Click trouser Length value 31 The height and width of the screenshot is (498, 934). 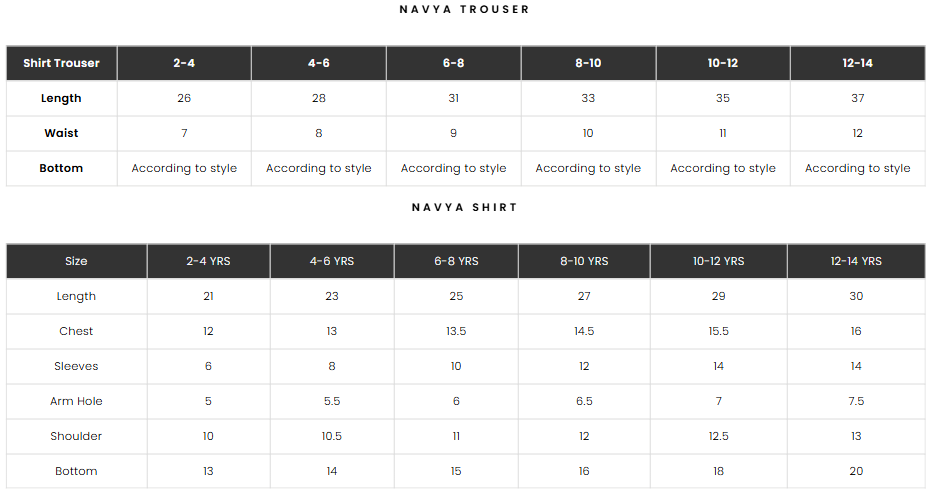click(x=453, y=98)
